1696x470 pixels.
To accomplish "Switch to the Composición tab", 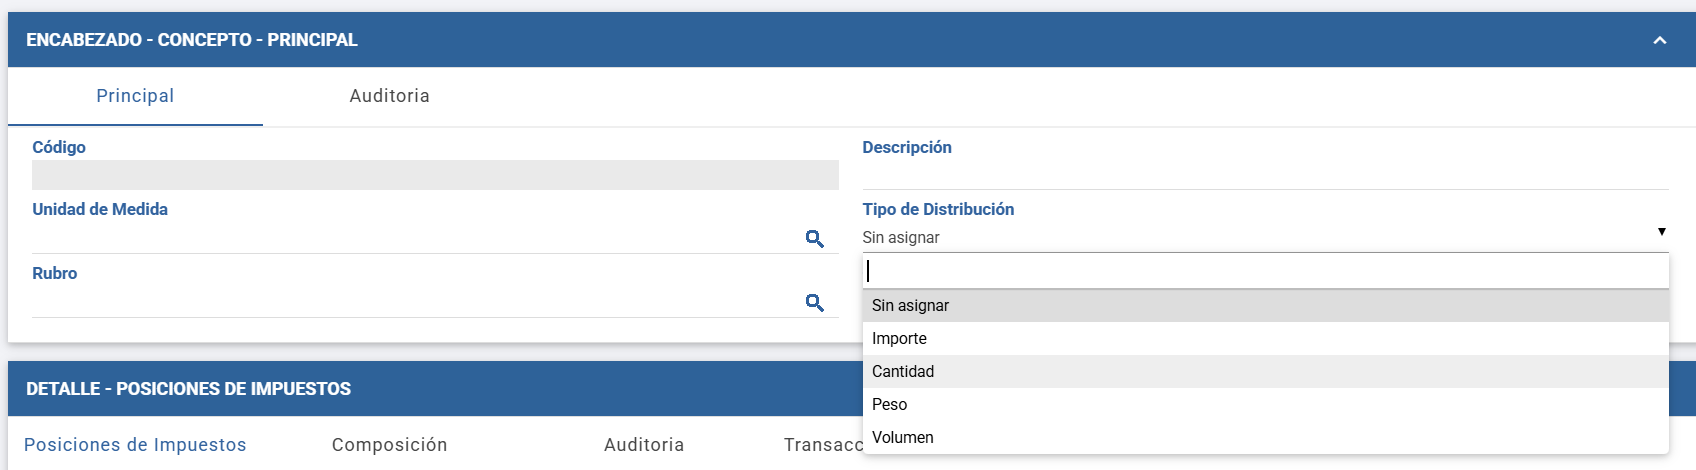I will point(390,445).
